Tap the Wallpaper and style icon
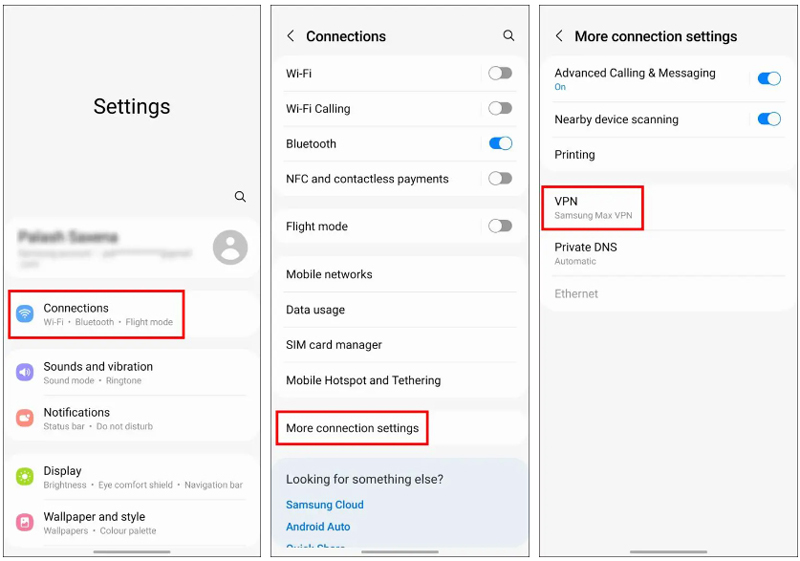The height and width of the screenshot is (561, 800). coord(25,522)
